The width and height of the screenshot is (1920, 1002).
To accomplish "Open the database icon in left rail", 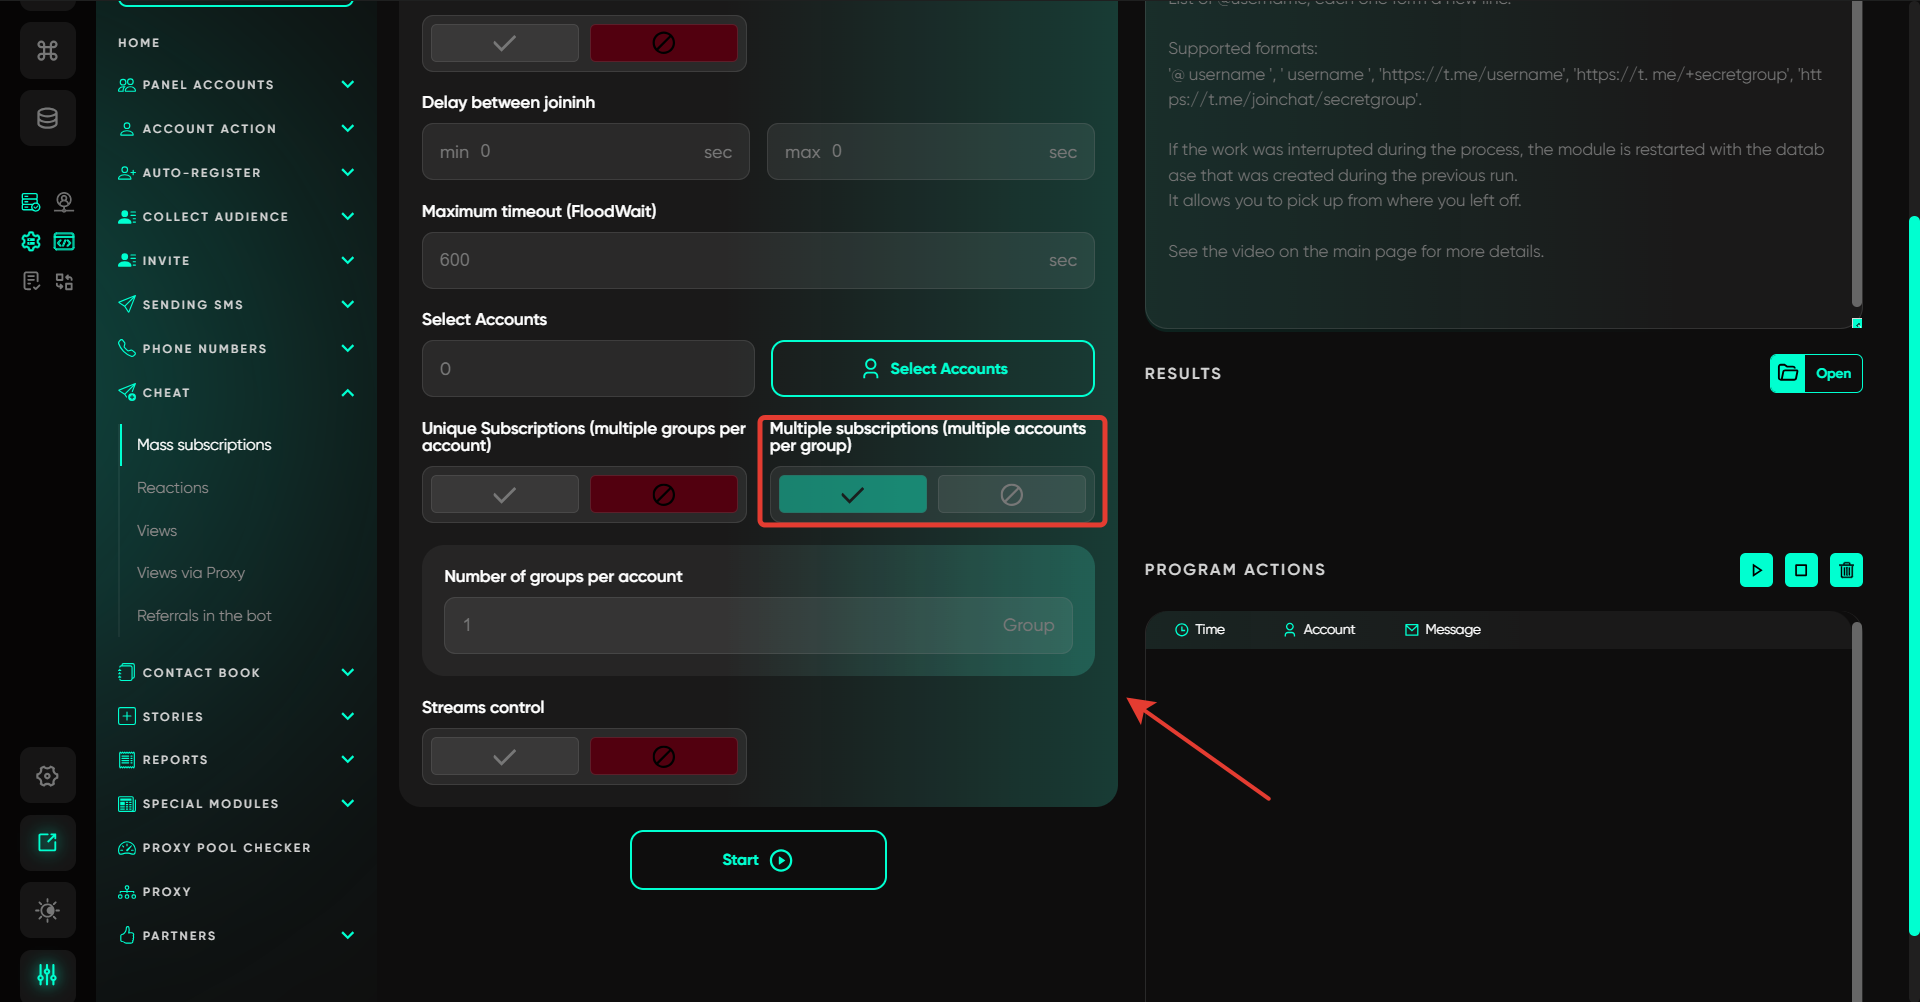I will coord(47,118).
